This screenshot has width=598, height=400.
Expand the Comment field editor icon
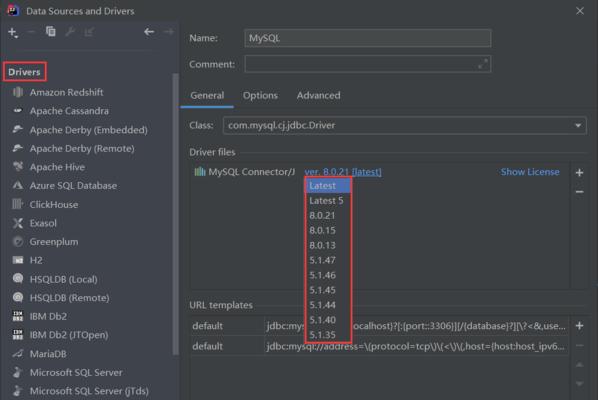pos(482,64)
